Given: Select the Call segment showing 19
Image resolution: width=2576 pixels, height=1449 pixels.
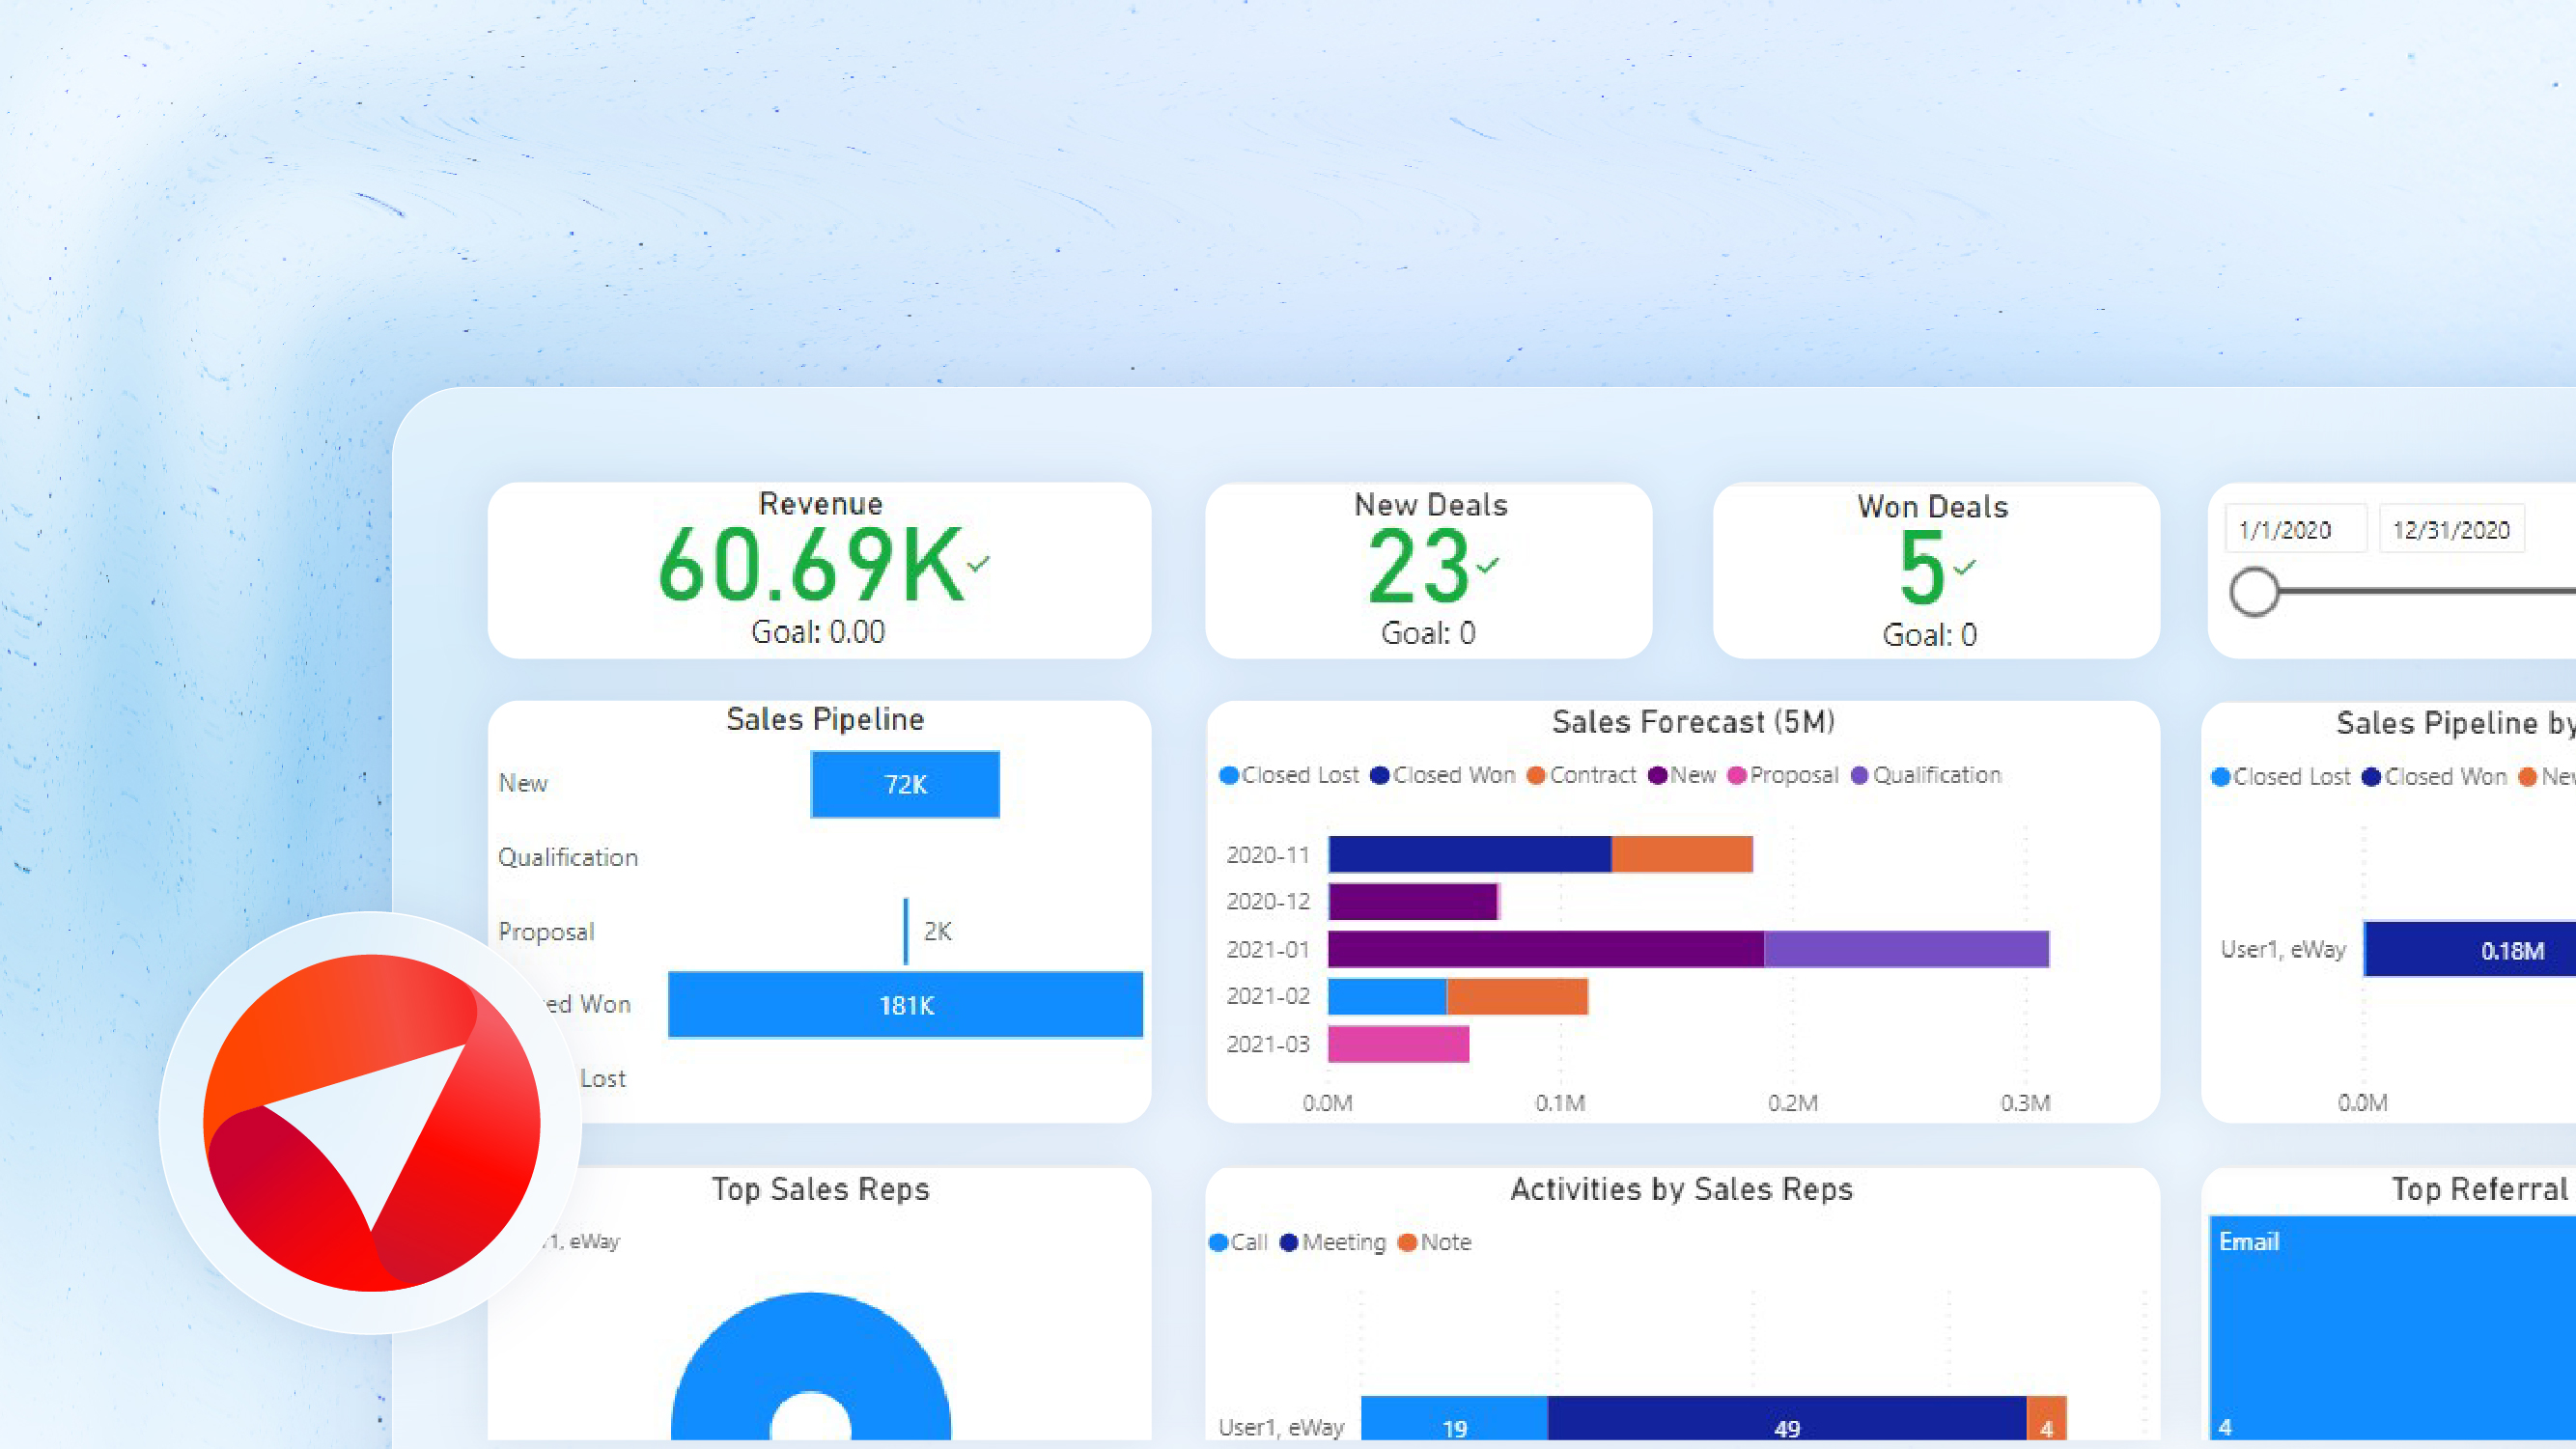Looking at the screenshot, I should click(1454, 1419).
